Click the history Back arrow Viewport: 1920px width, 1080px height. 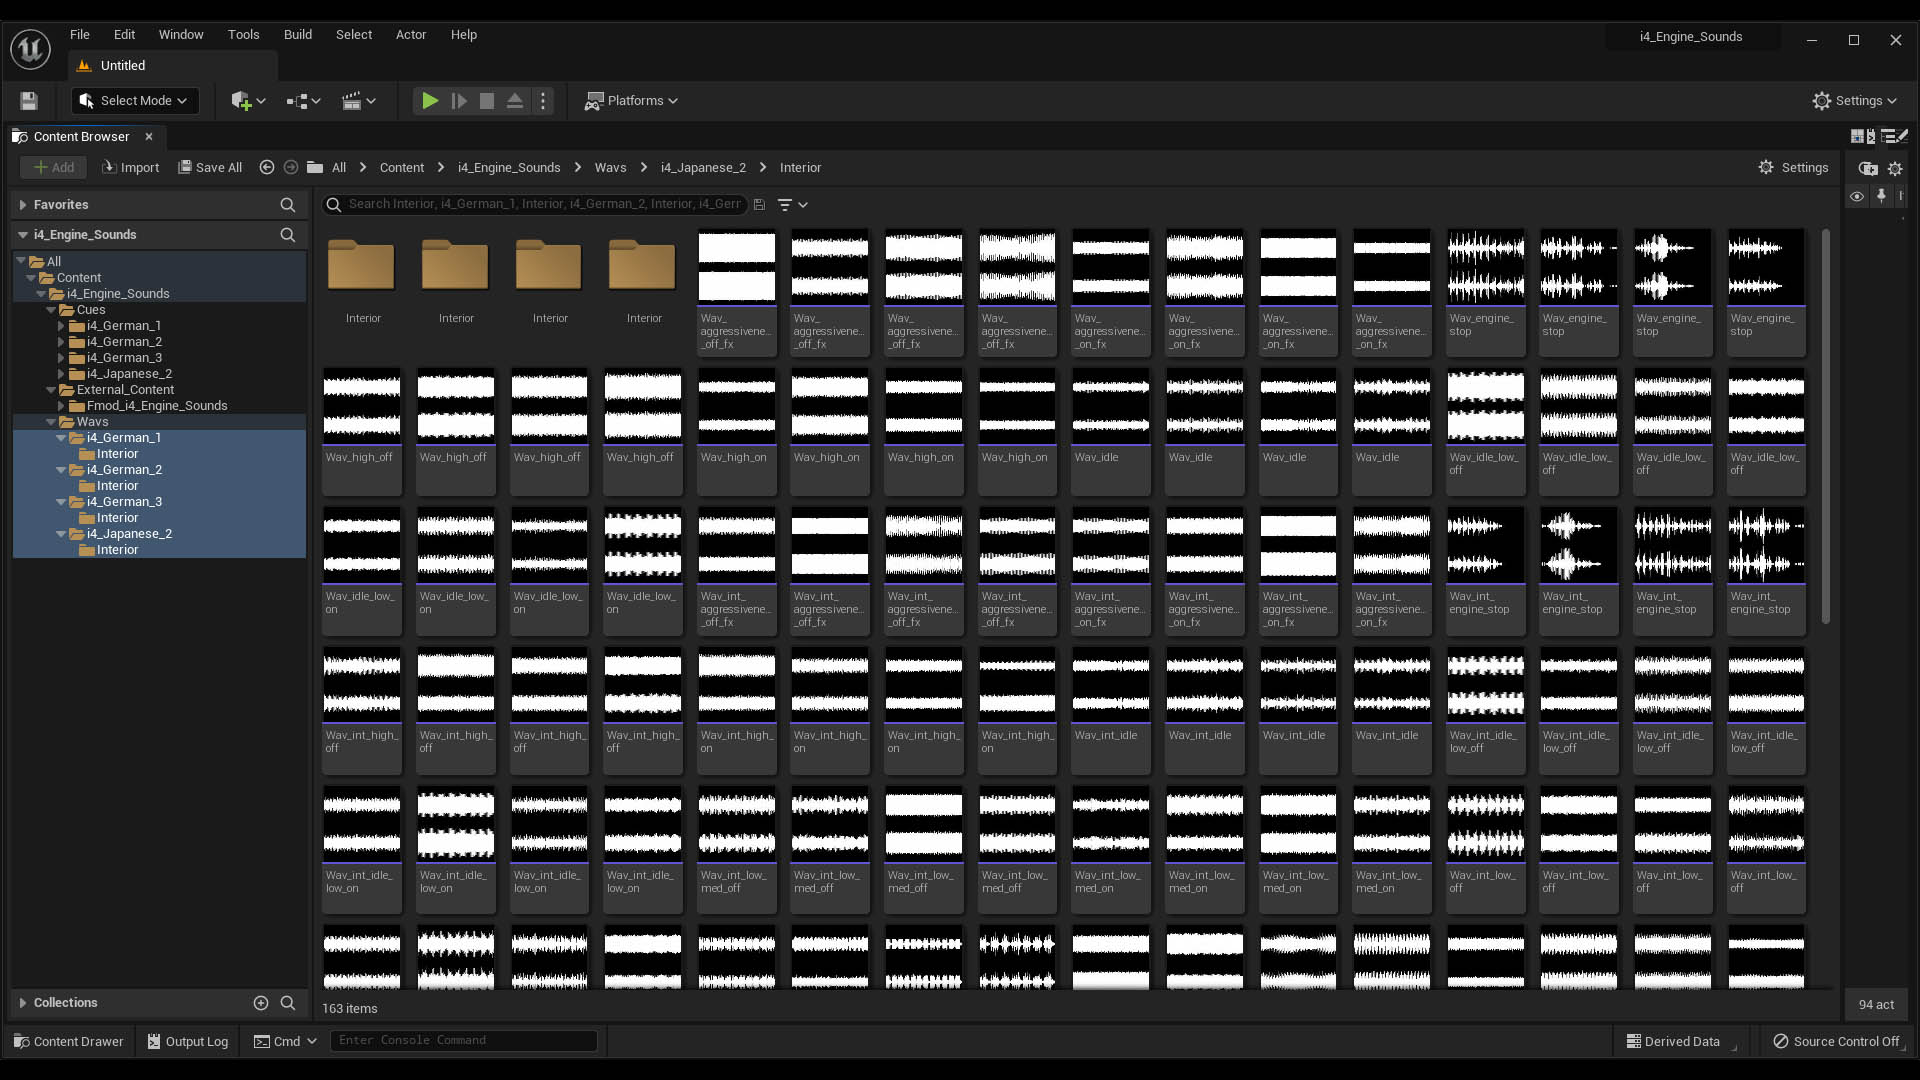tap(267, 168)
